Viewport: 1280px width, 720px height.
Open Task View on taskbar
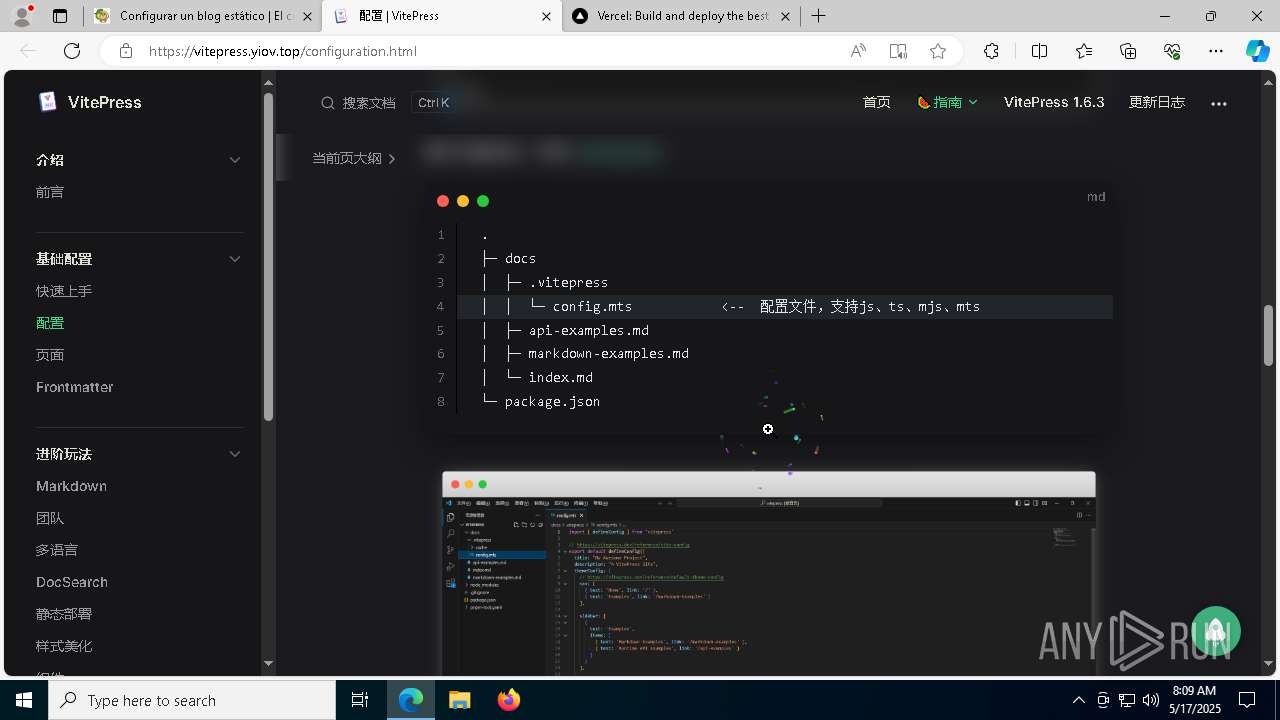point(360,700)
